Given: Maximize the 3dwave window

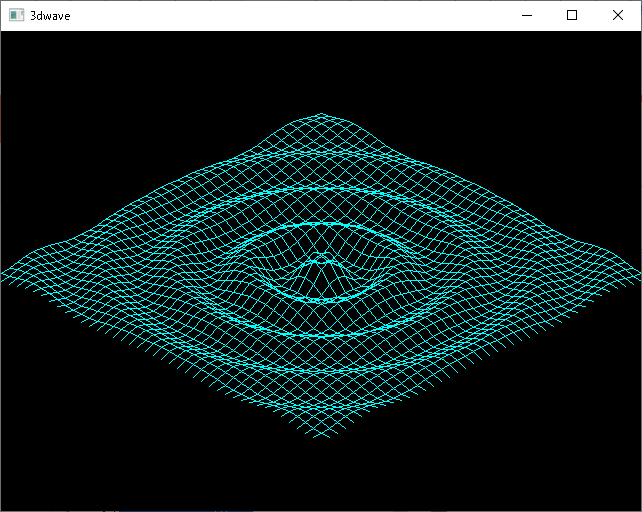Looking at the screenshot, I should [572, 16].
